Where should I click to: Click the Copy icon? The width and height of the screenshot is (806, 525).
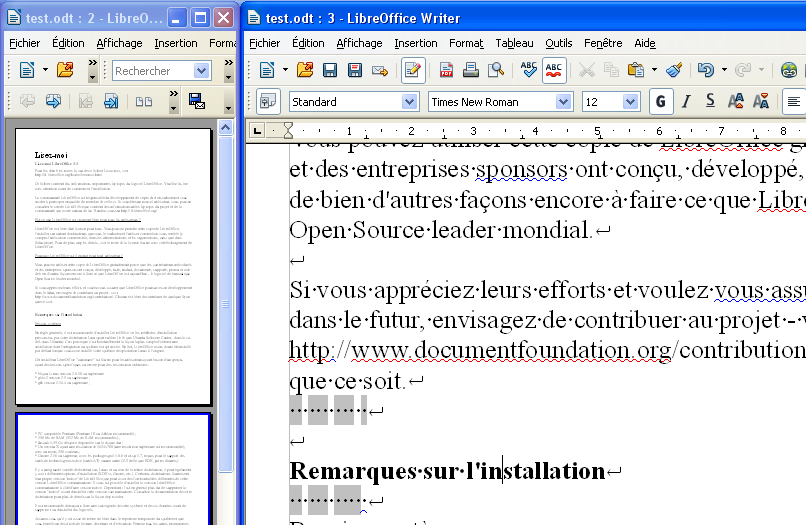pos(611,70)
